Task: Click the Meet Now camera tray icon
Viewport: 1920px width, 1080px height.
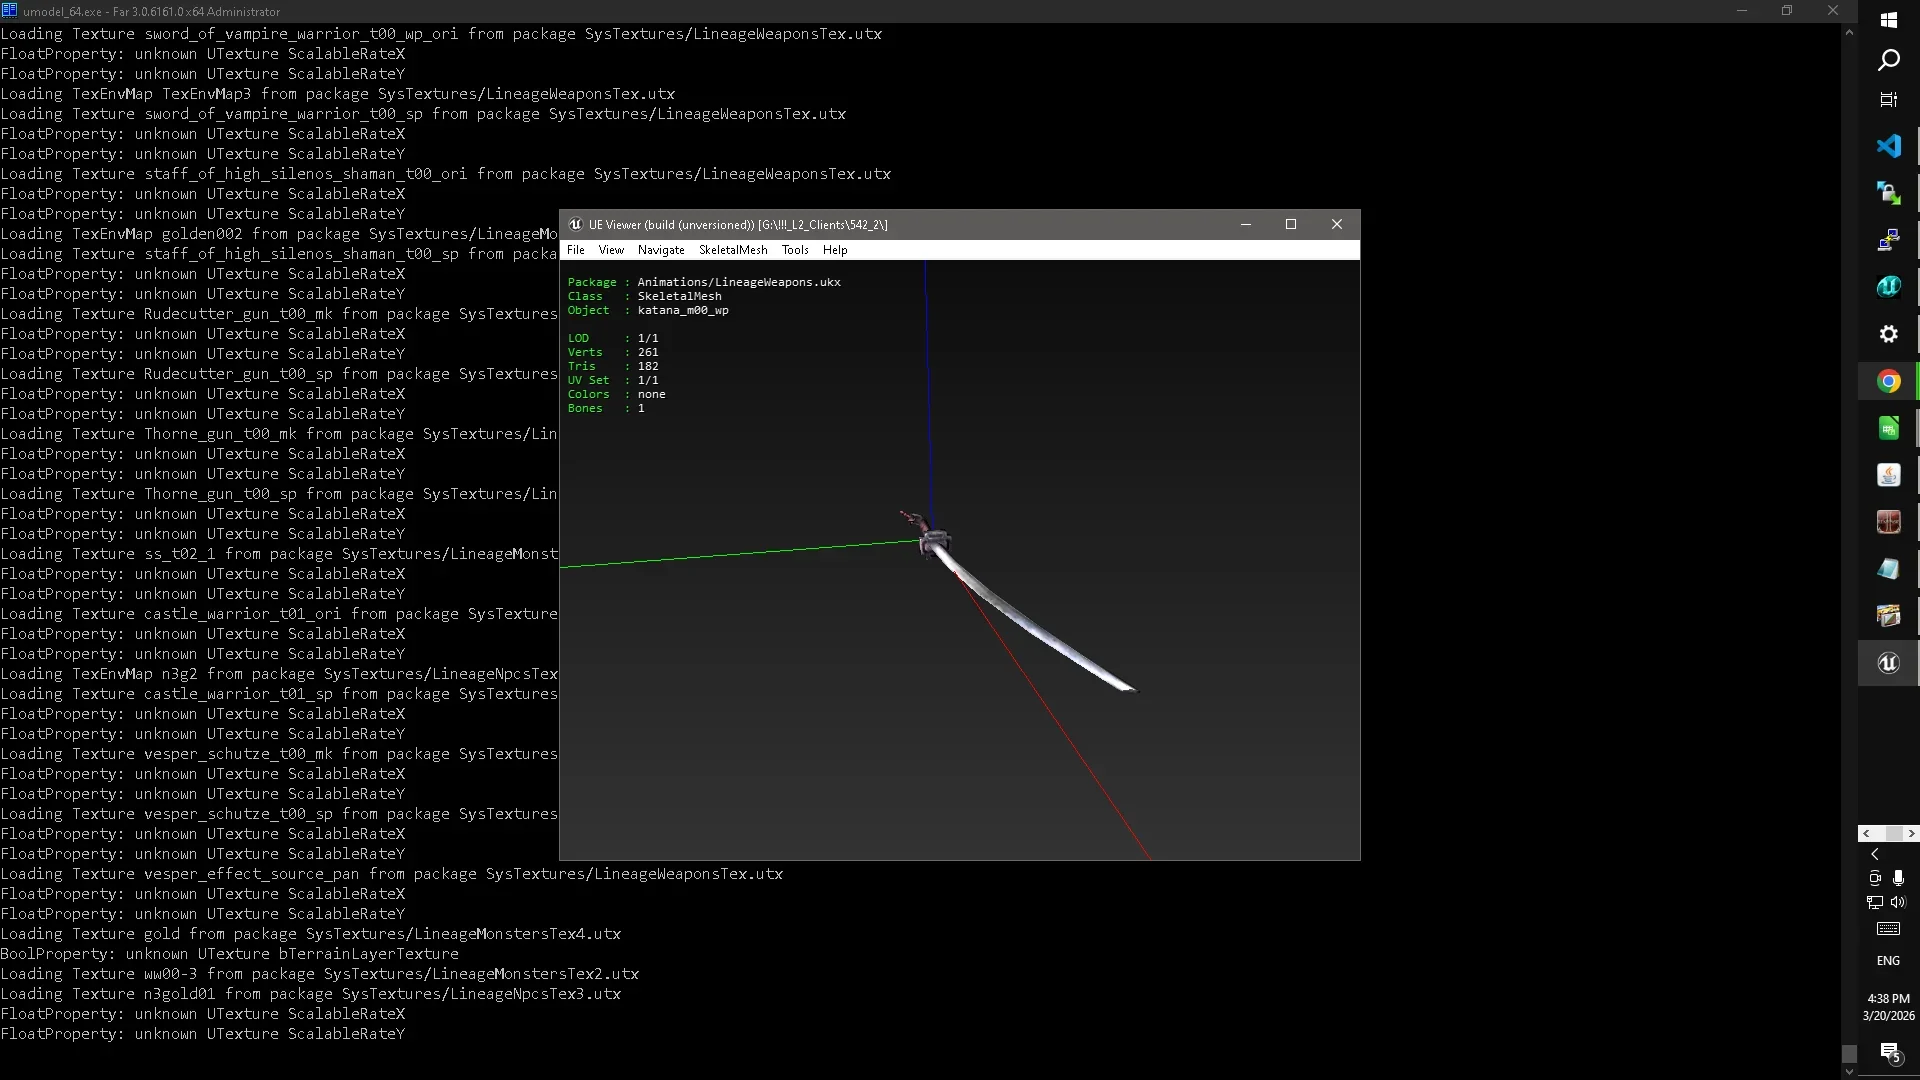Action: point(1875,878)
